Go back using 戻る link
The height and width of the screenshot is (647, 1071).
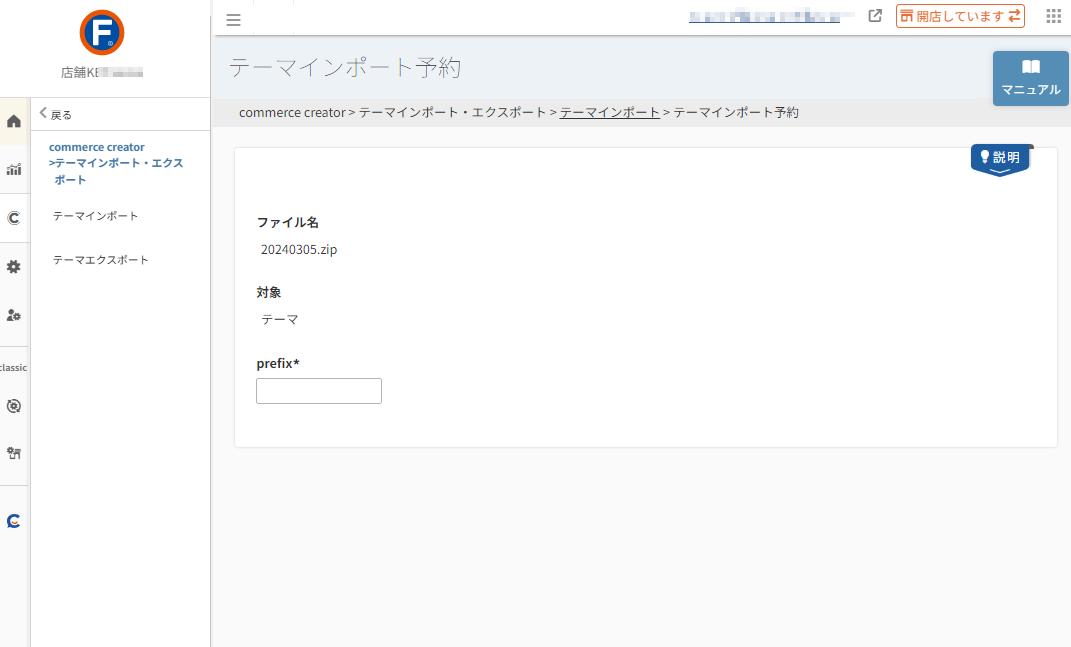pos(56,114)
